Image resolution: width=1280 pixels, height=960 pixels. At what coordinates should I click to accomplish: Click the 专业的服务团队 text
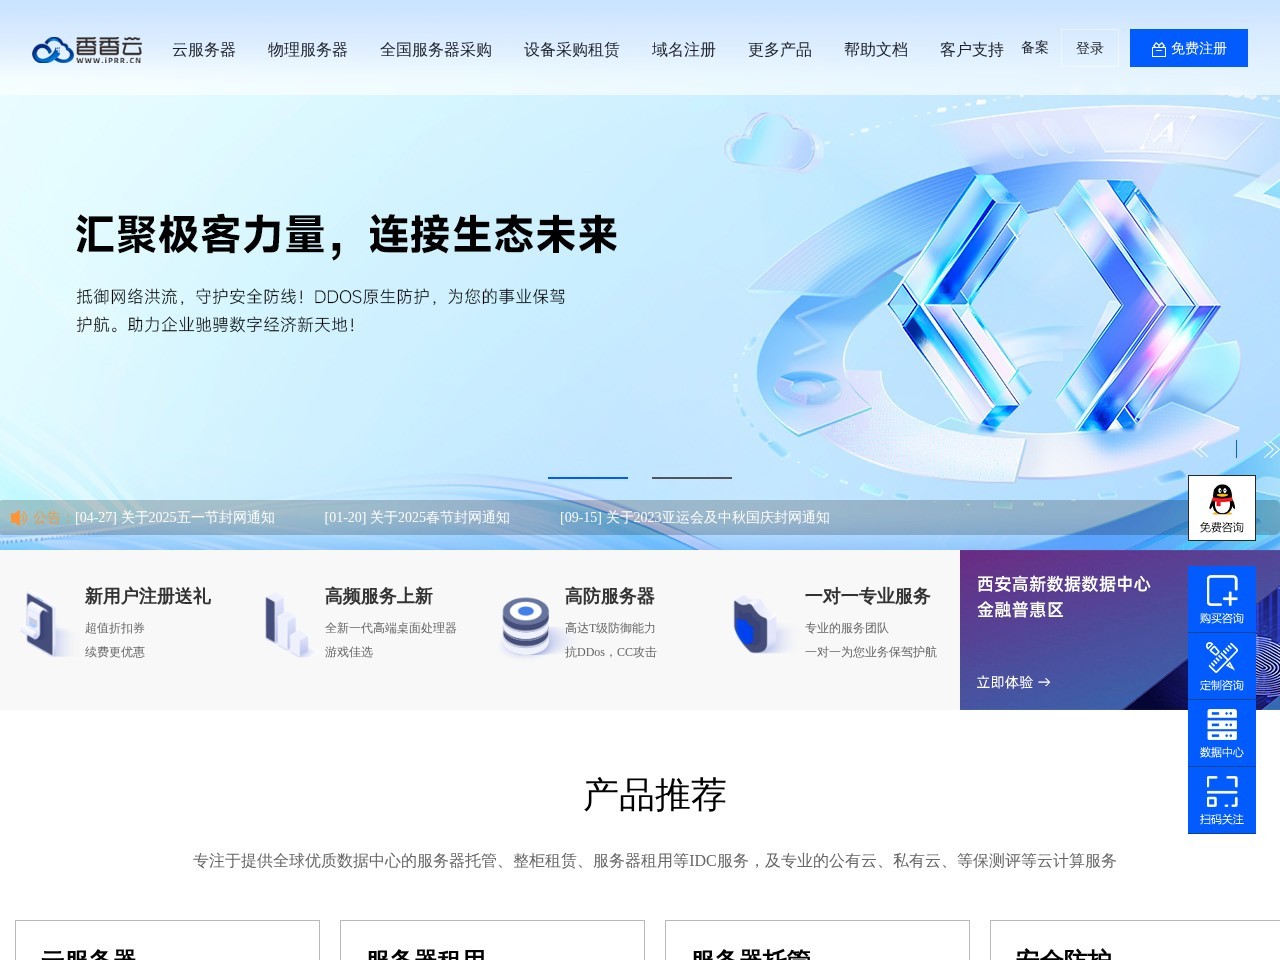pos(847,628)
